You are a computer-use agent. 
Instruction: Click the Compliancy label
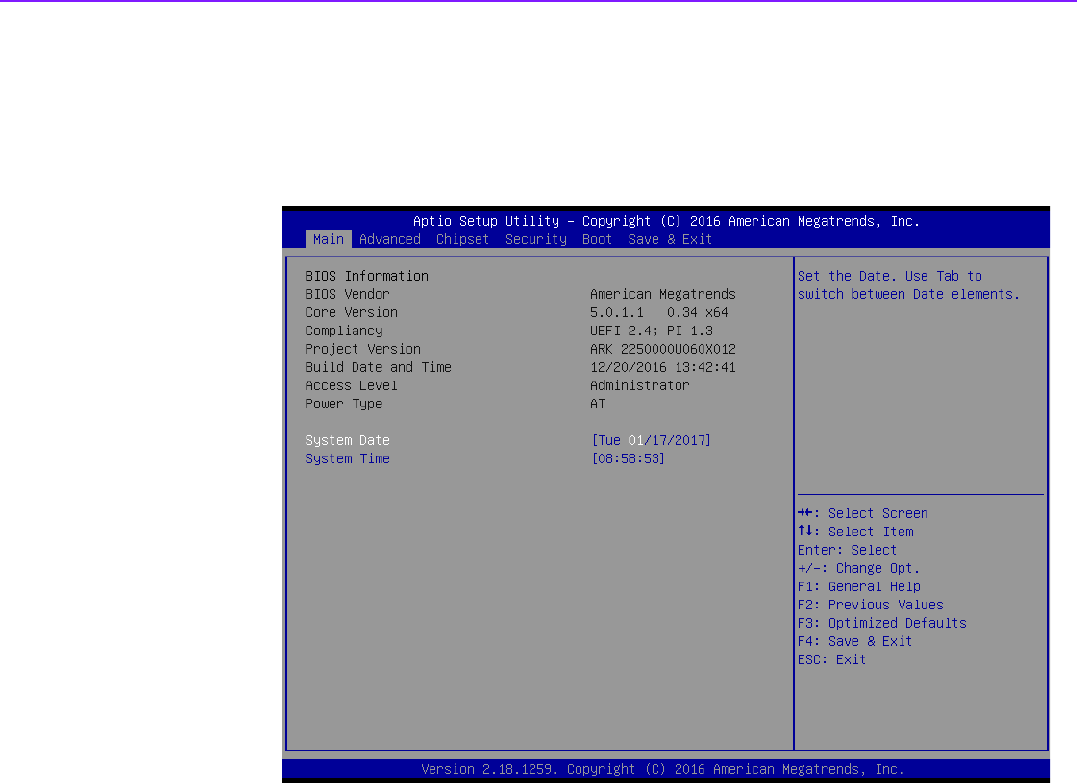344,331
